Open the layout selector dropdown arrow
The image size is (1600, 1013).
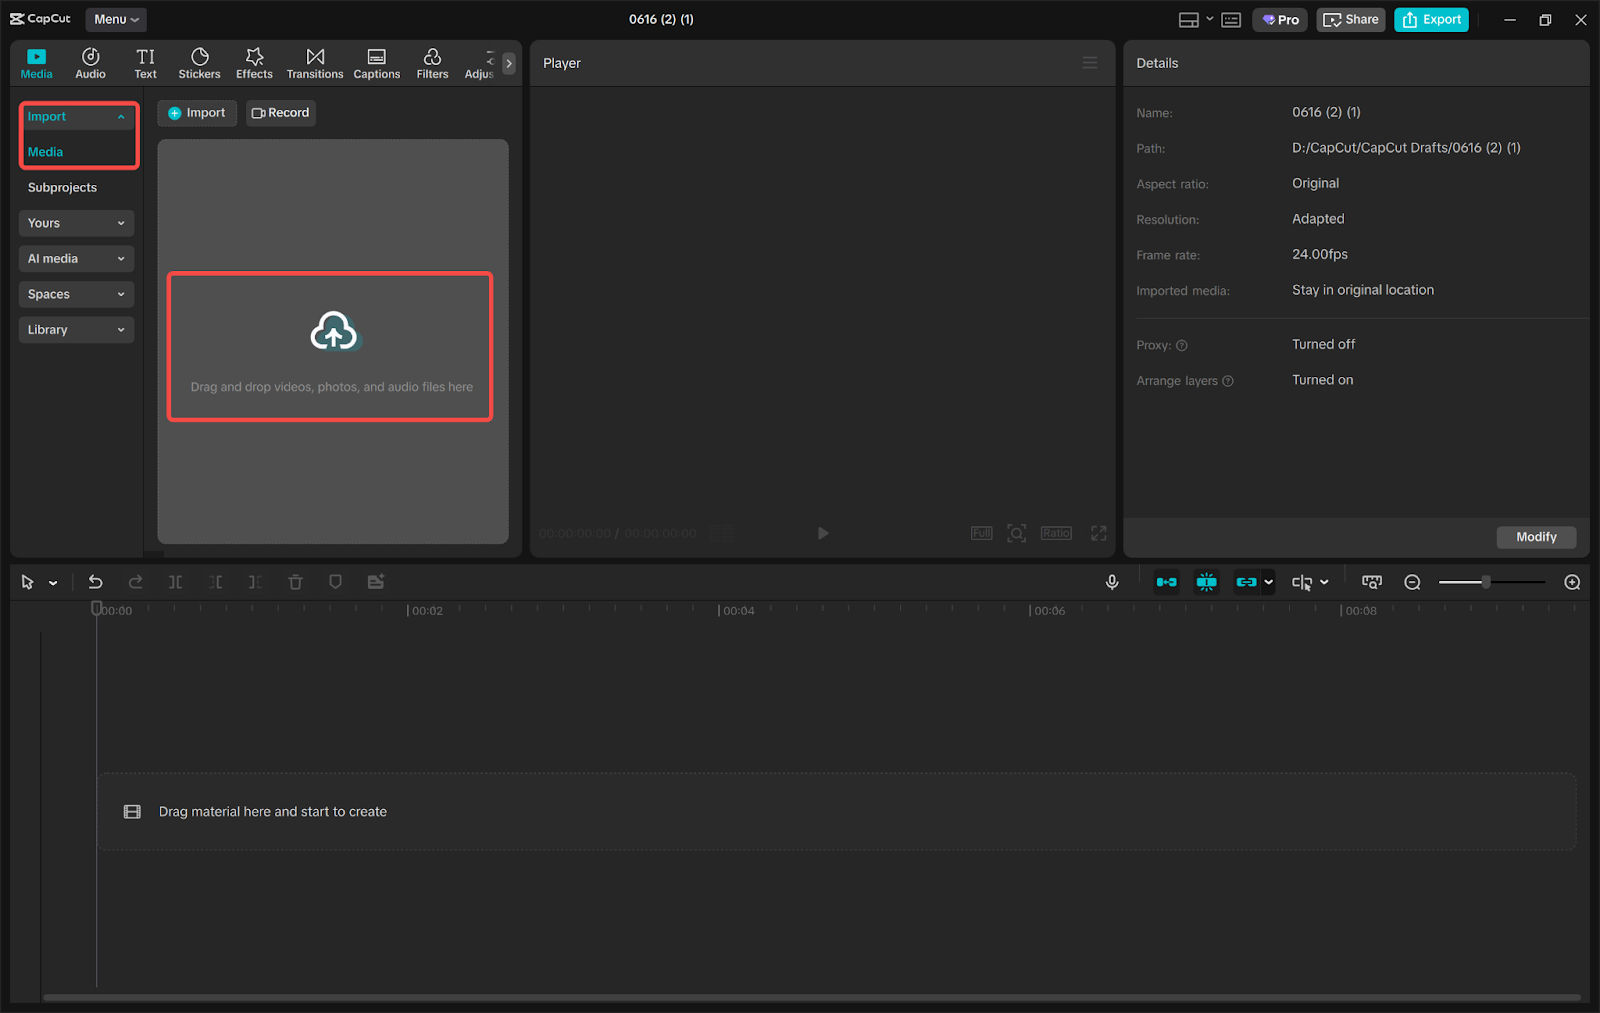[1209, 19]
